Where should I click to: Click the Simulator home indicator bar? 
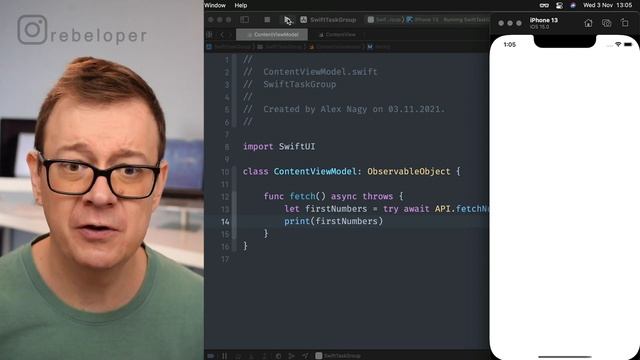pyautogui.click(x=564, y=357)
